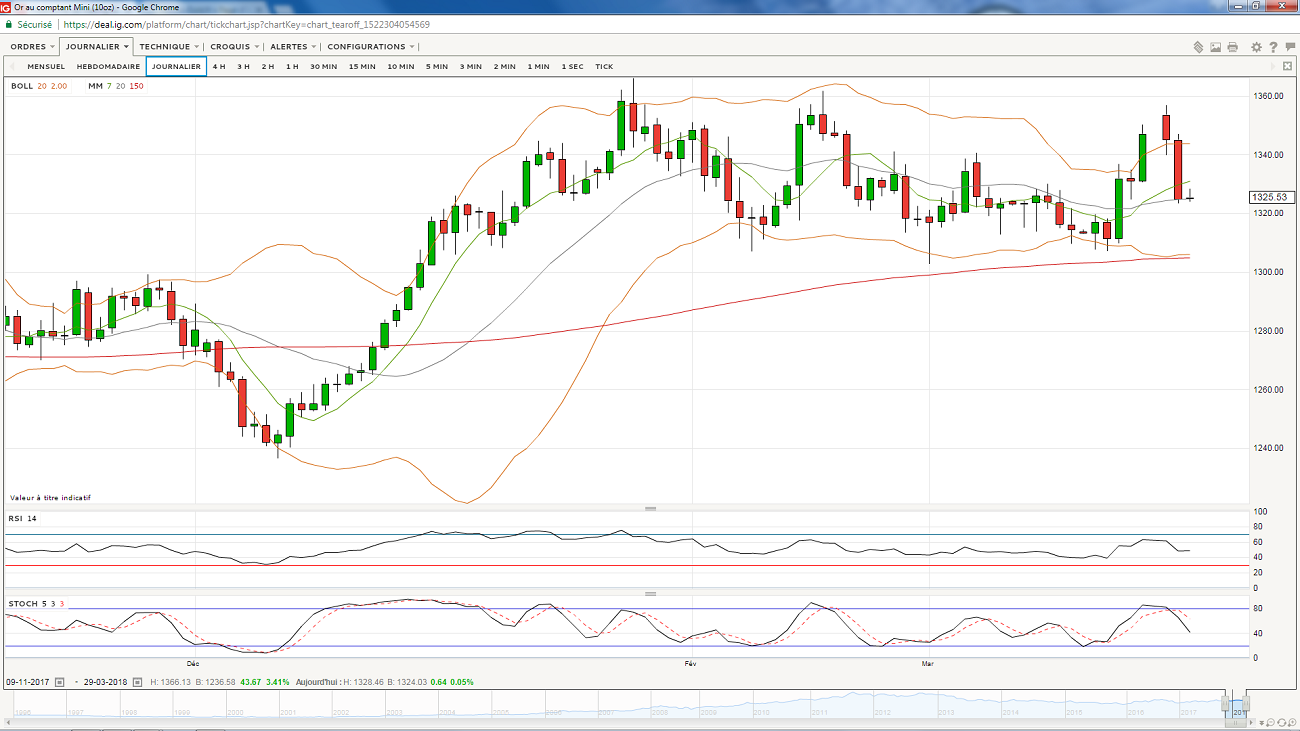Click the left arrow on the timeframe bar
The image size is (1300, 731).
[12, 67]
